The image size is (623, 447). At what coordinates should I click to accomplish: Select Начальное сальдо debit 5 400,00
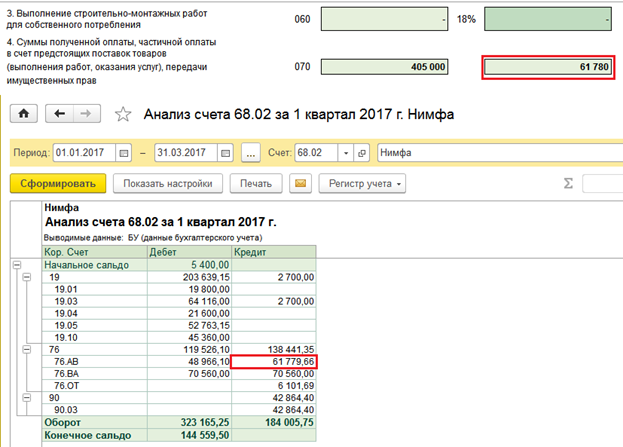coord(189,265)
